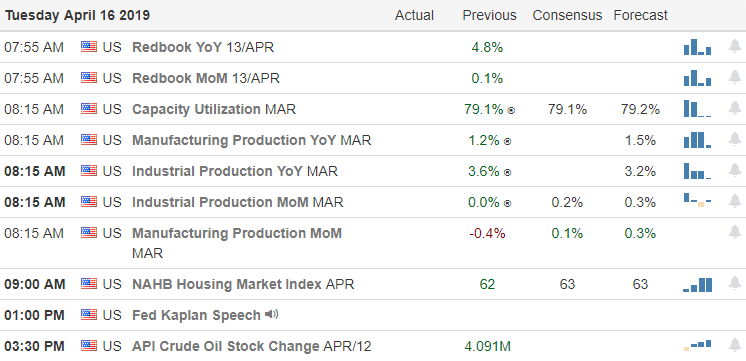Click the bell icon for Redbook MoM

pos(735,78)
